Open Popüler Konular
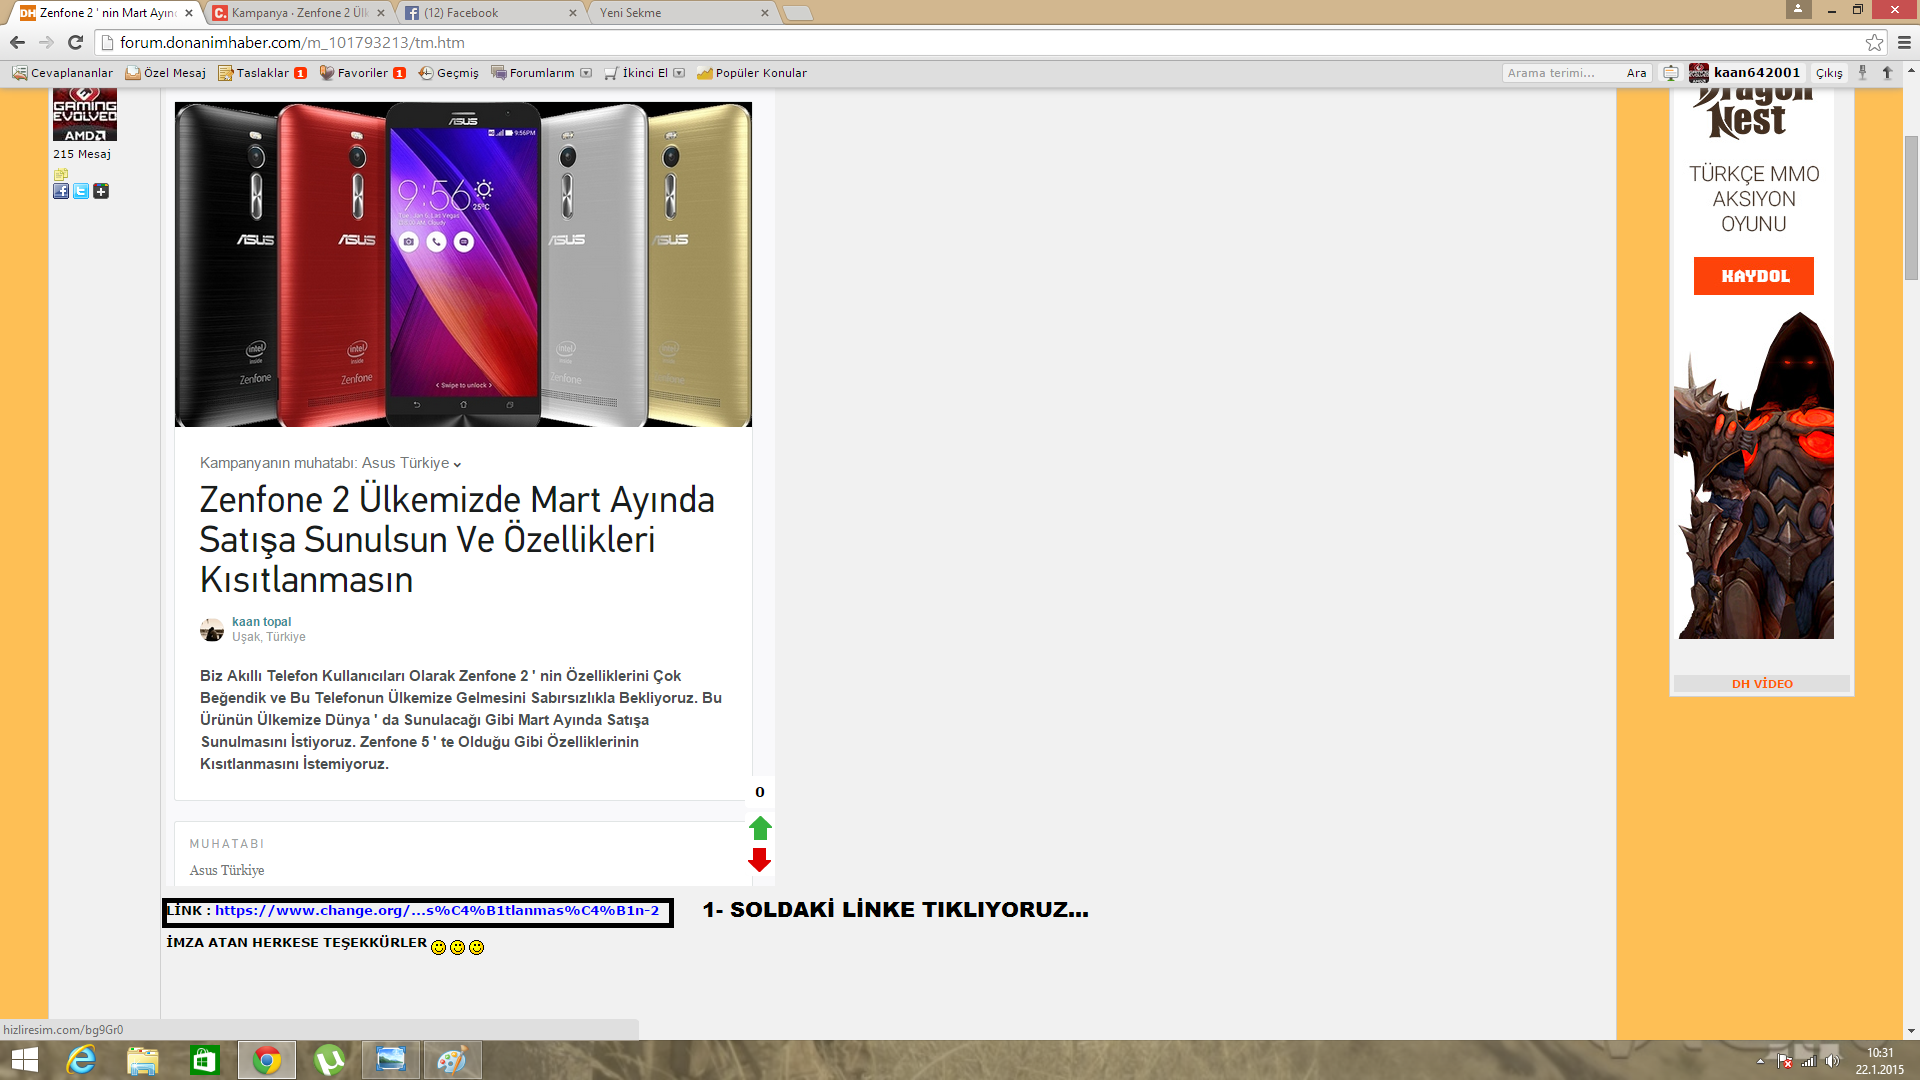Viewport: 1920px width, 1080px height. coord(751,73)
